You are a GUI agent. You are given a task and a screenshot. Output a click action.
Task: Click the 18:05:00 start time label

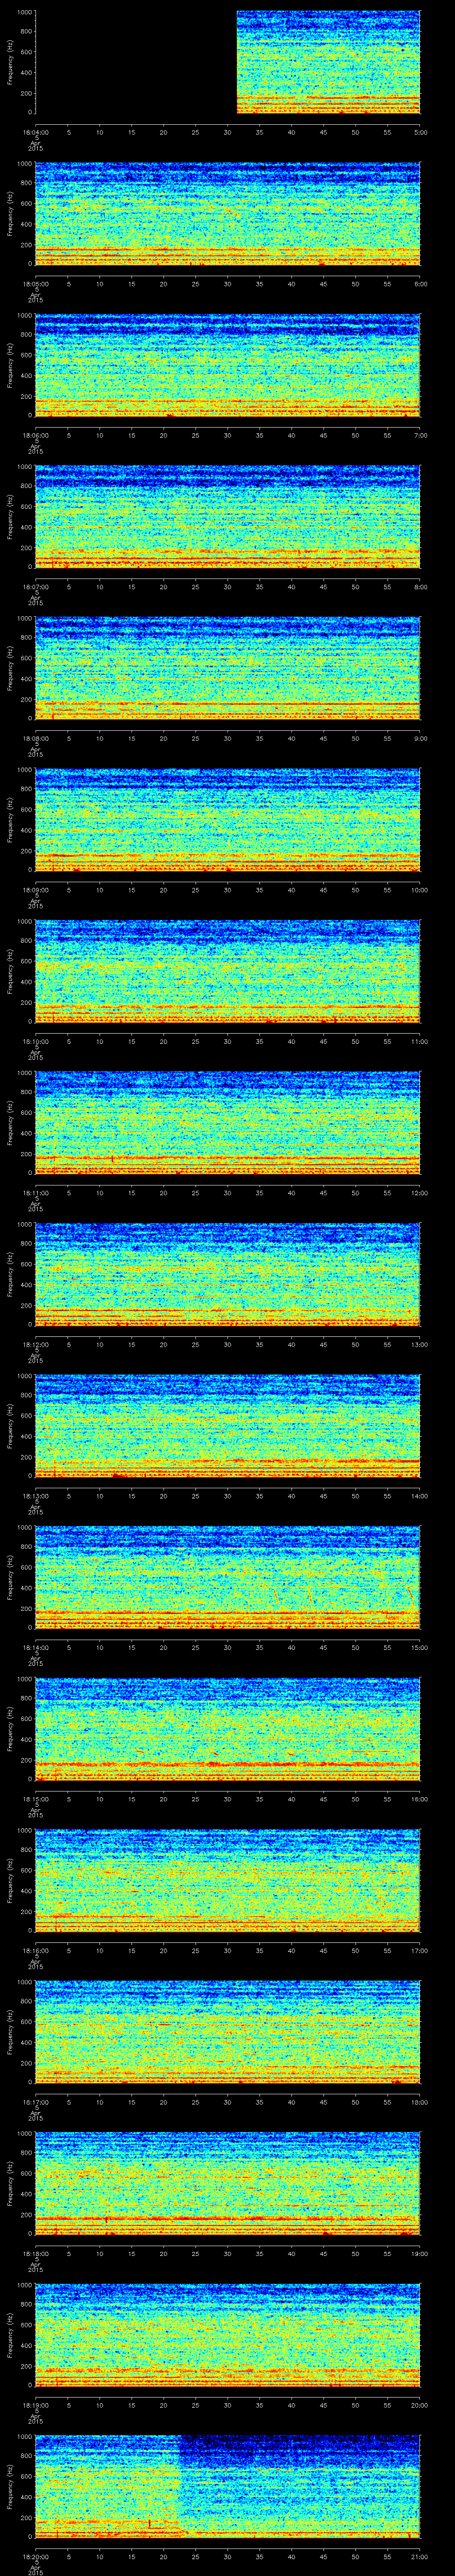pyautogui.click(x=35, y=284)
